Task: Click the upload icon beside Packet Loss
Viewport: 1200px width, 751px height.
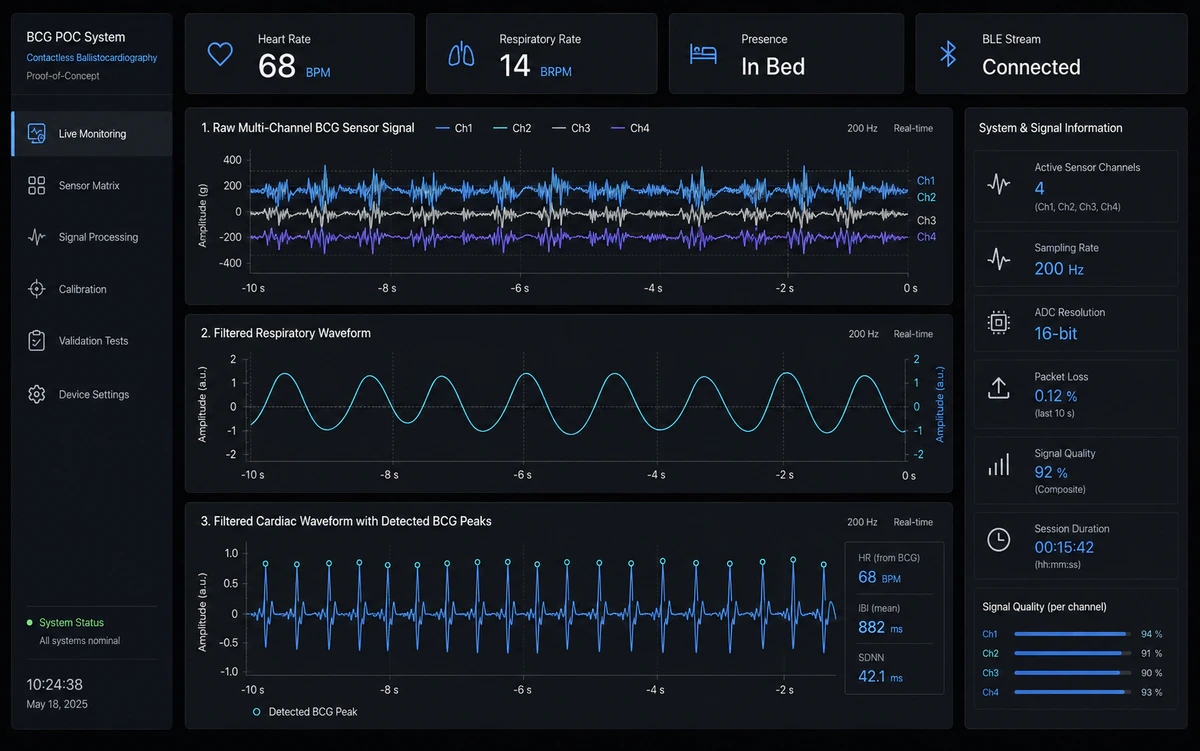Action: [998, 388]
